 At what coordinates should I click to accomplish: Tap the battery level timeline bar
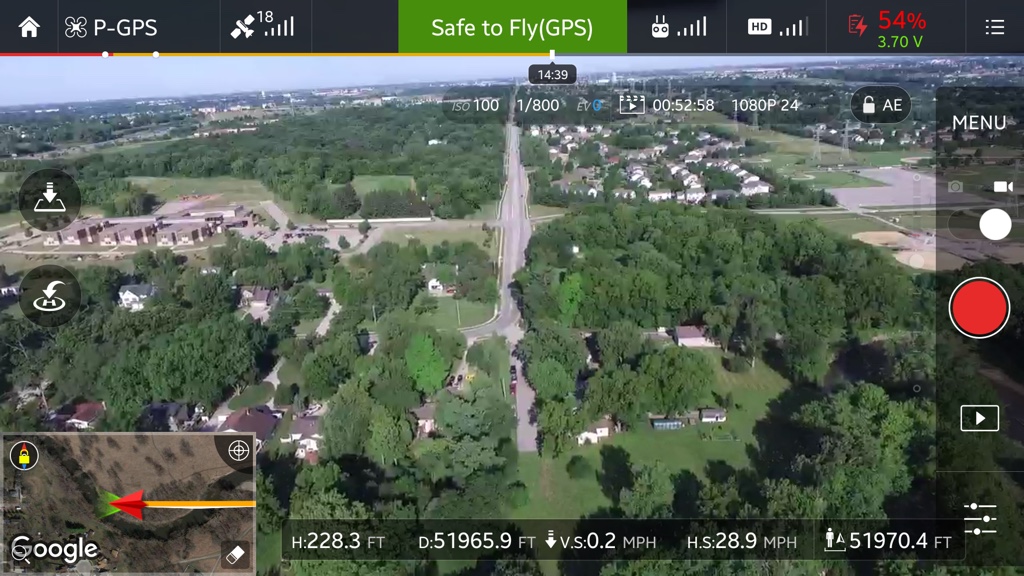click(512, 54)
